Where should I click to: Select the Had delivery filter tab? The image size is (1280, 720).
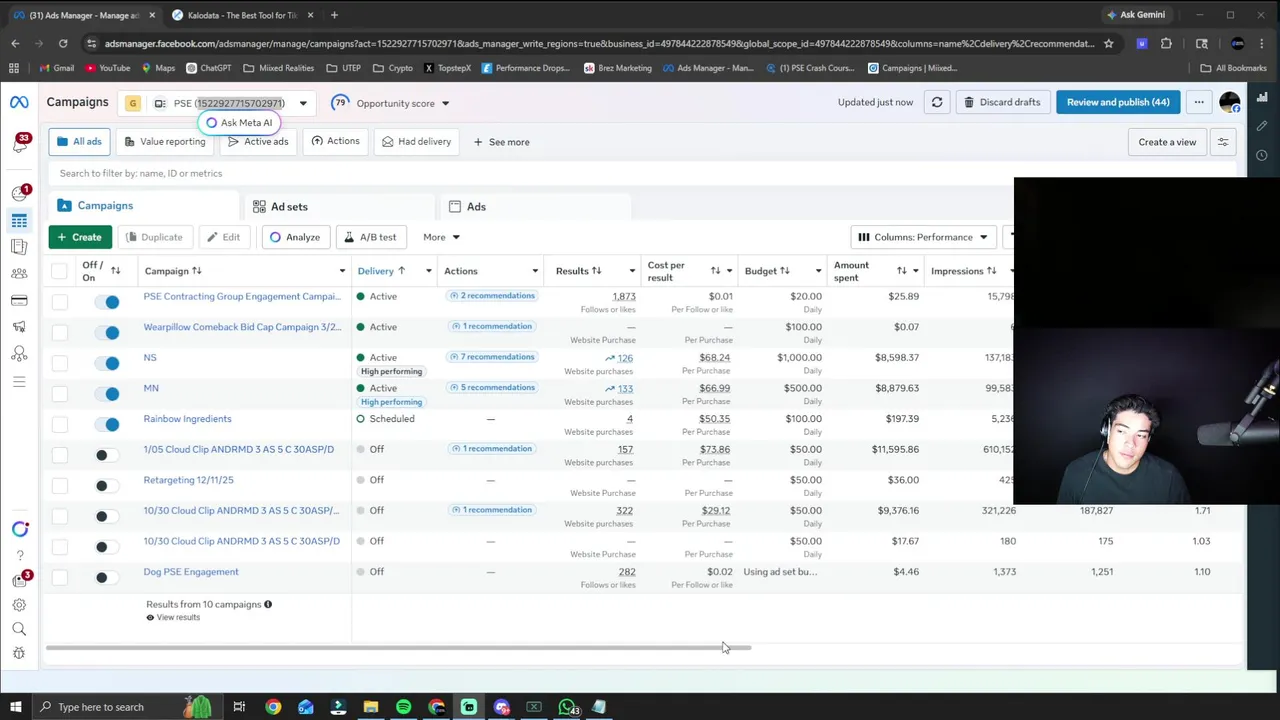click(416, 142)
